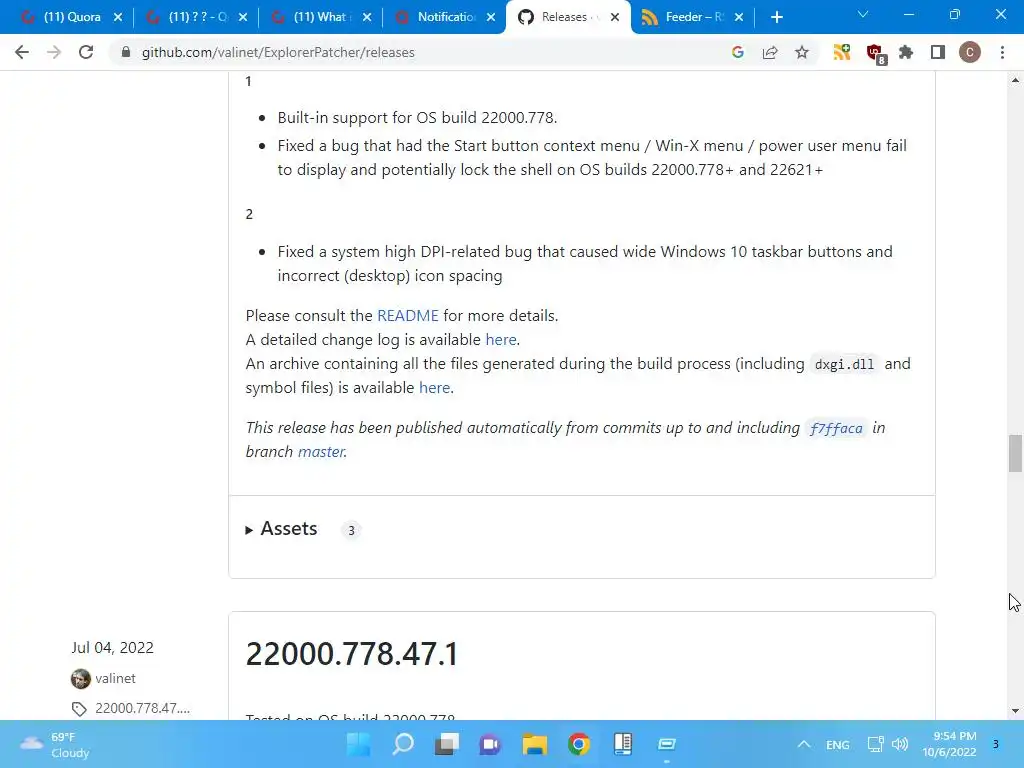The image size is (1024, 768).
Task: View site info lock icon
Action: coord(126,52)
